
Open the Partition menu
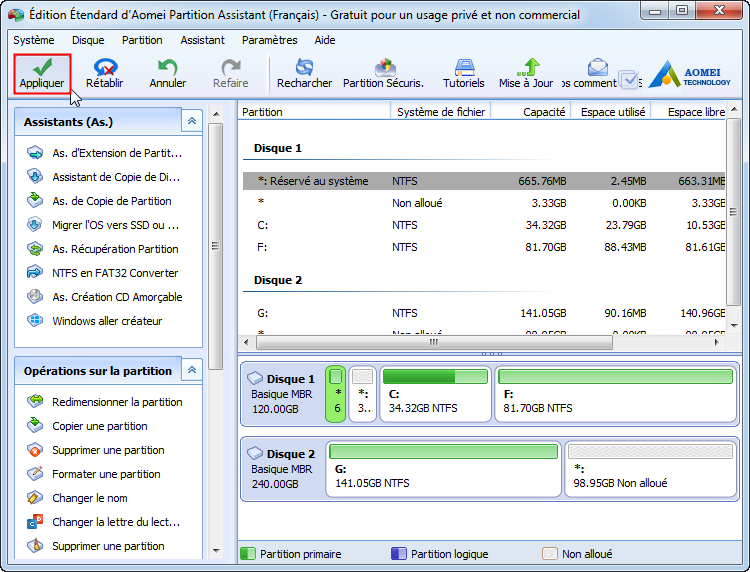coord(142,40)
